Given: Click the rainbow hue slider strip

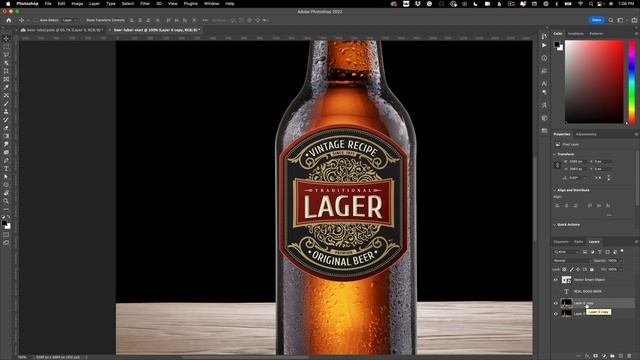Looking at the screenshot, I should point(632,81).
